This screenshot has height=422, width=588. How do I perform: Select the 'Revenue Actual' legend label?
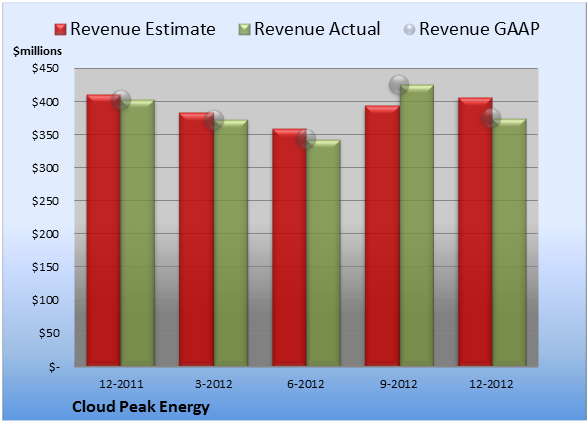pyautogui.click(x=317, y=29)
